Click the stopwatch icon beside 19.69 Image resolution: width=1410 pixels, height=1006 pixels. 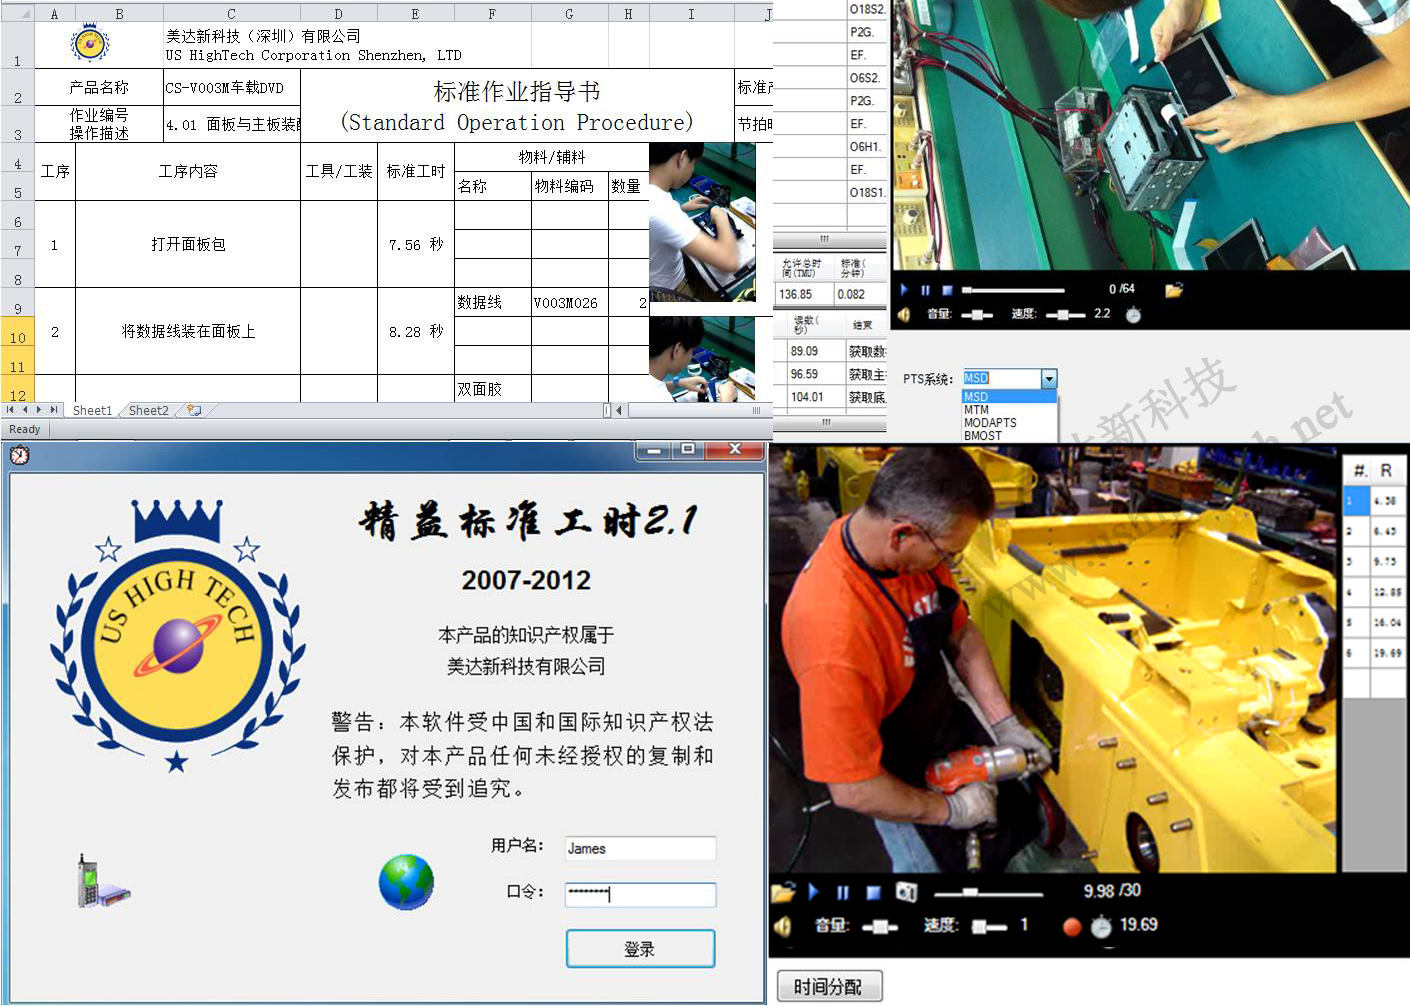coord(1101,926)
